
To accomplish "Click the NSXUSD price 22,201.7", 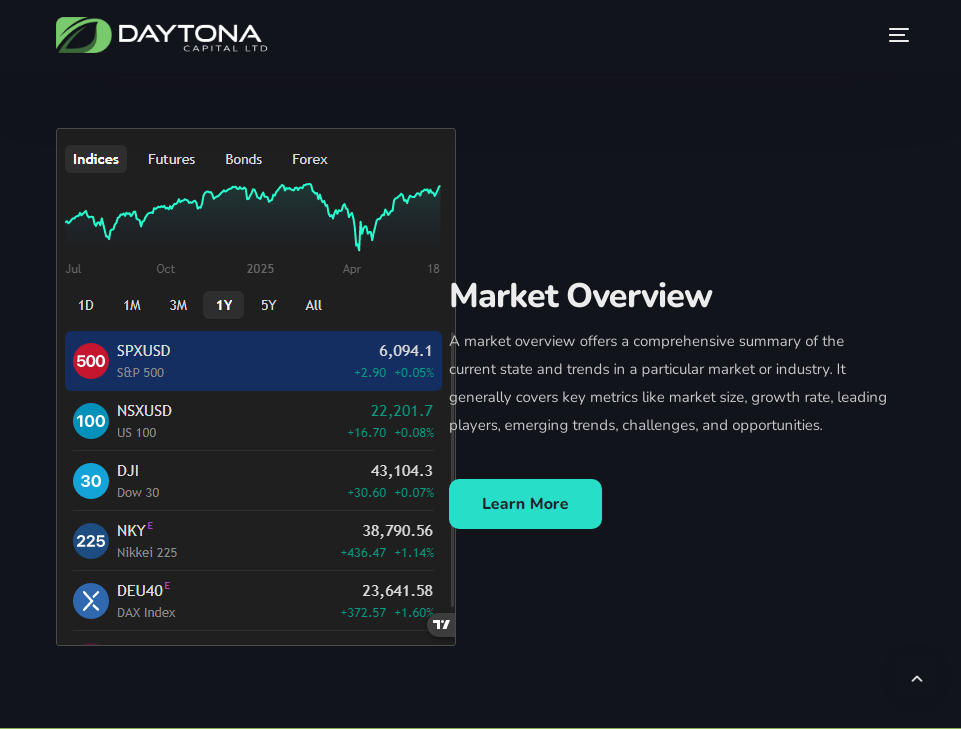I will pos(401,411).
